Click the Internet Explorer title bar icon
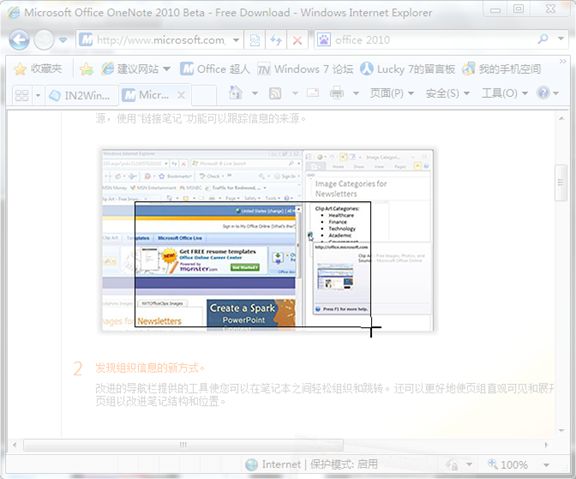Image resolution: width=576 pixels, height=479 pixels. 14,12
